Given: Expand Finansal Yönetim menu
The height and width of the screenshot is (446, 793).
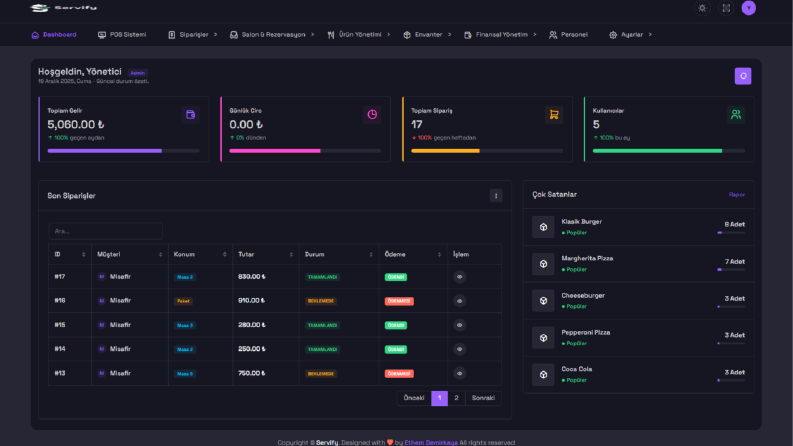Looking at the screenshot, I should (x=500, y=35).
